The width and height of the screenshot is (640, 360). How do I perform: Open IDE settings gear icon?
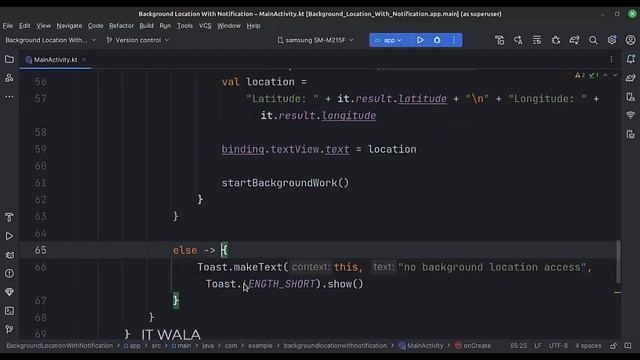click(612, 40)
